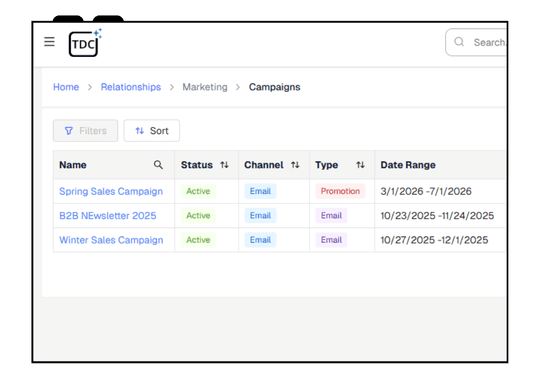Click the Active badge for Spring Sales Campaign

(x=198, y=191)
